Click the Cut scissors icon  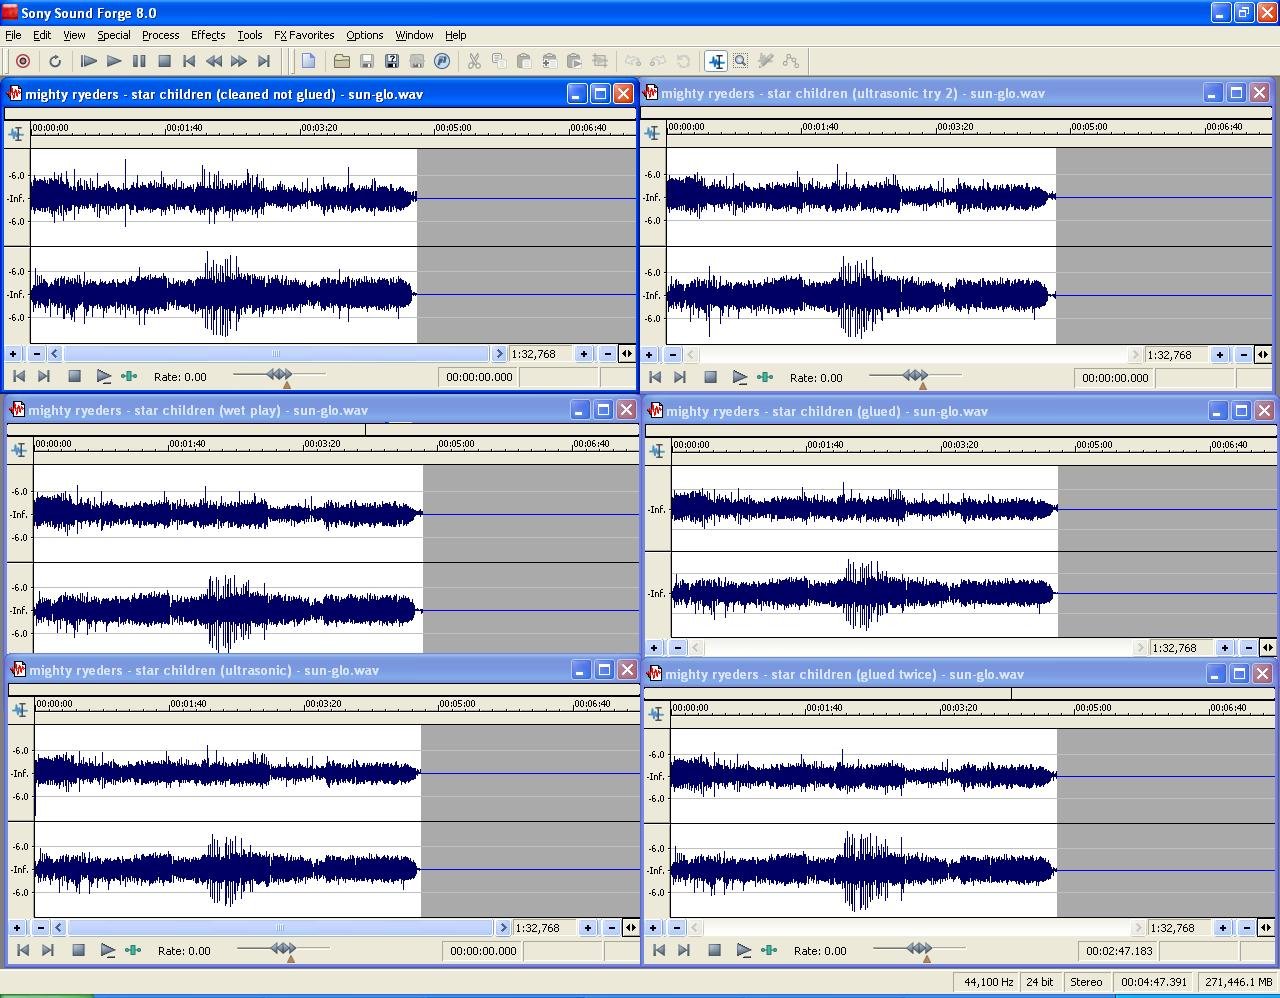(x=474, y=61)
